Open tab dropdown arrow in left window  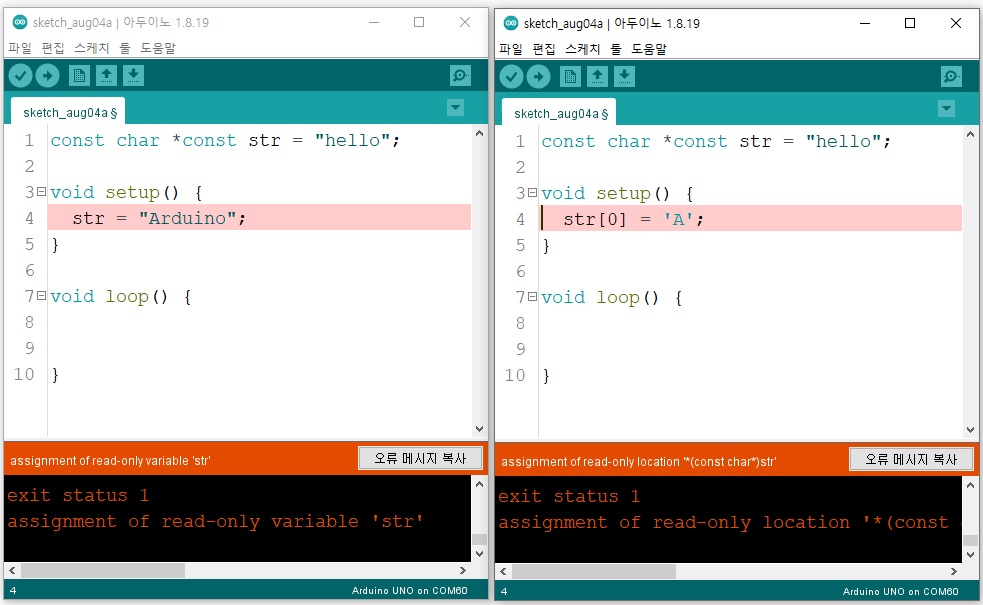pyautogui.click(x=456, y=108)
